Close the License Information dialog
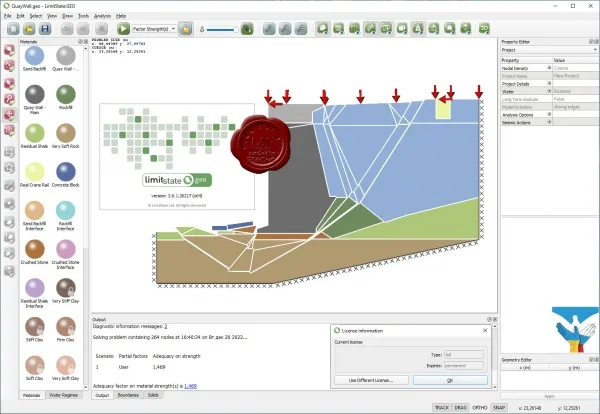This screenshot has height=414, width=600. 485,330
